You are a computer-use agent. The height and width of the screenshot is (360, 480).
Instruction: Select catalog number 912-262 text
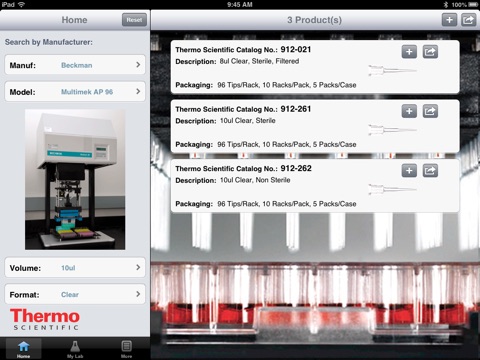(296, 168)
